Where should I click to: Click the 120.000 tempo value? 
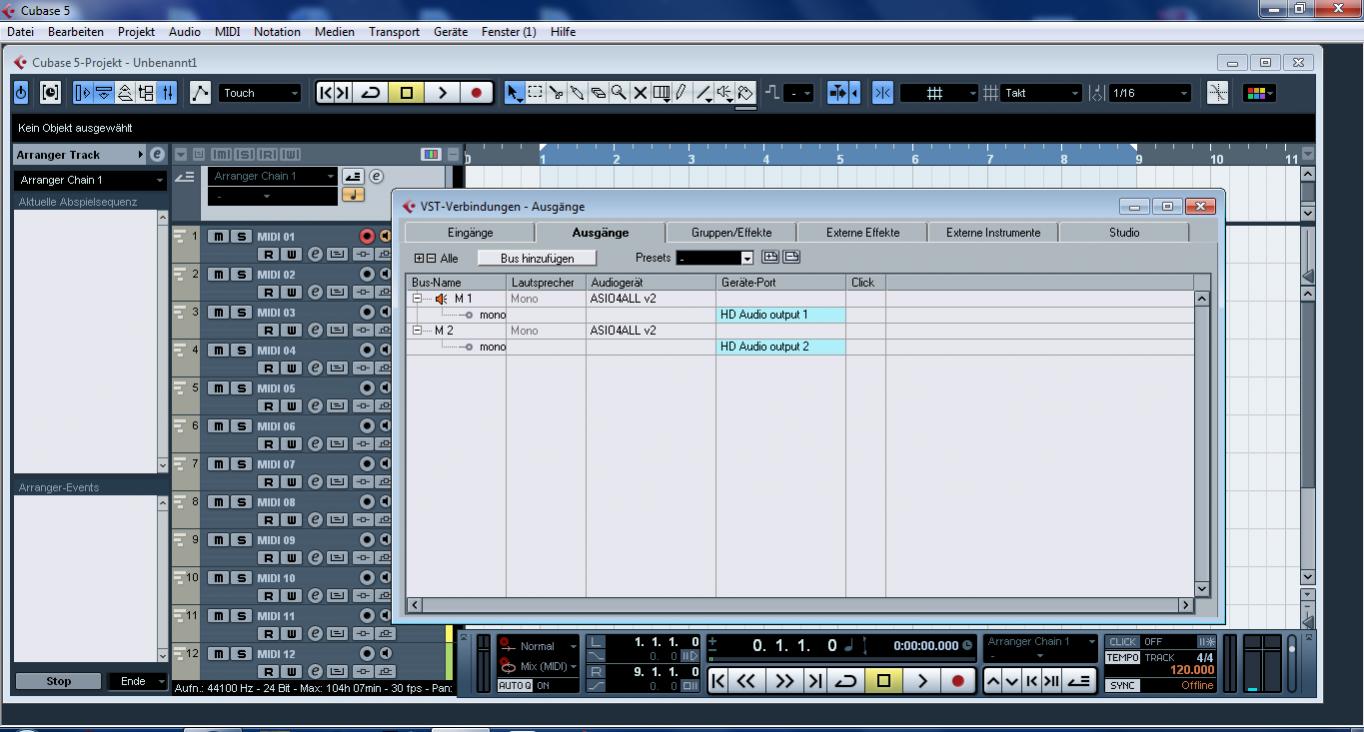(x=1192, y=670)
